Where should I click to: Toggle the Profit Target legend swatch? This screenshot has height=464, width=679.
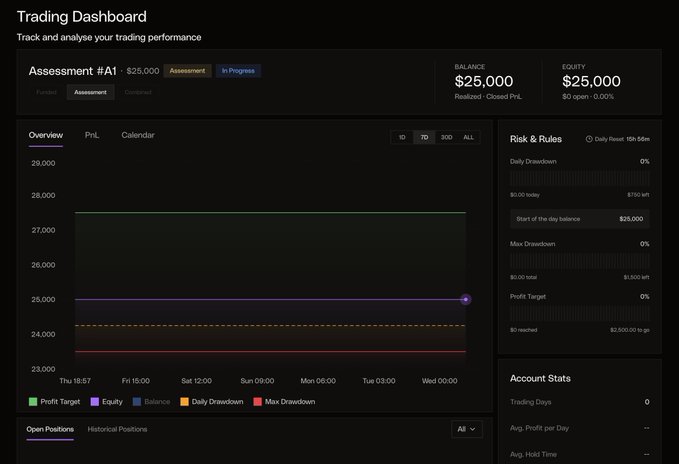coord(33,402)
